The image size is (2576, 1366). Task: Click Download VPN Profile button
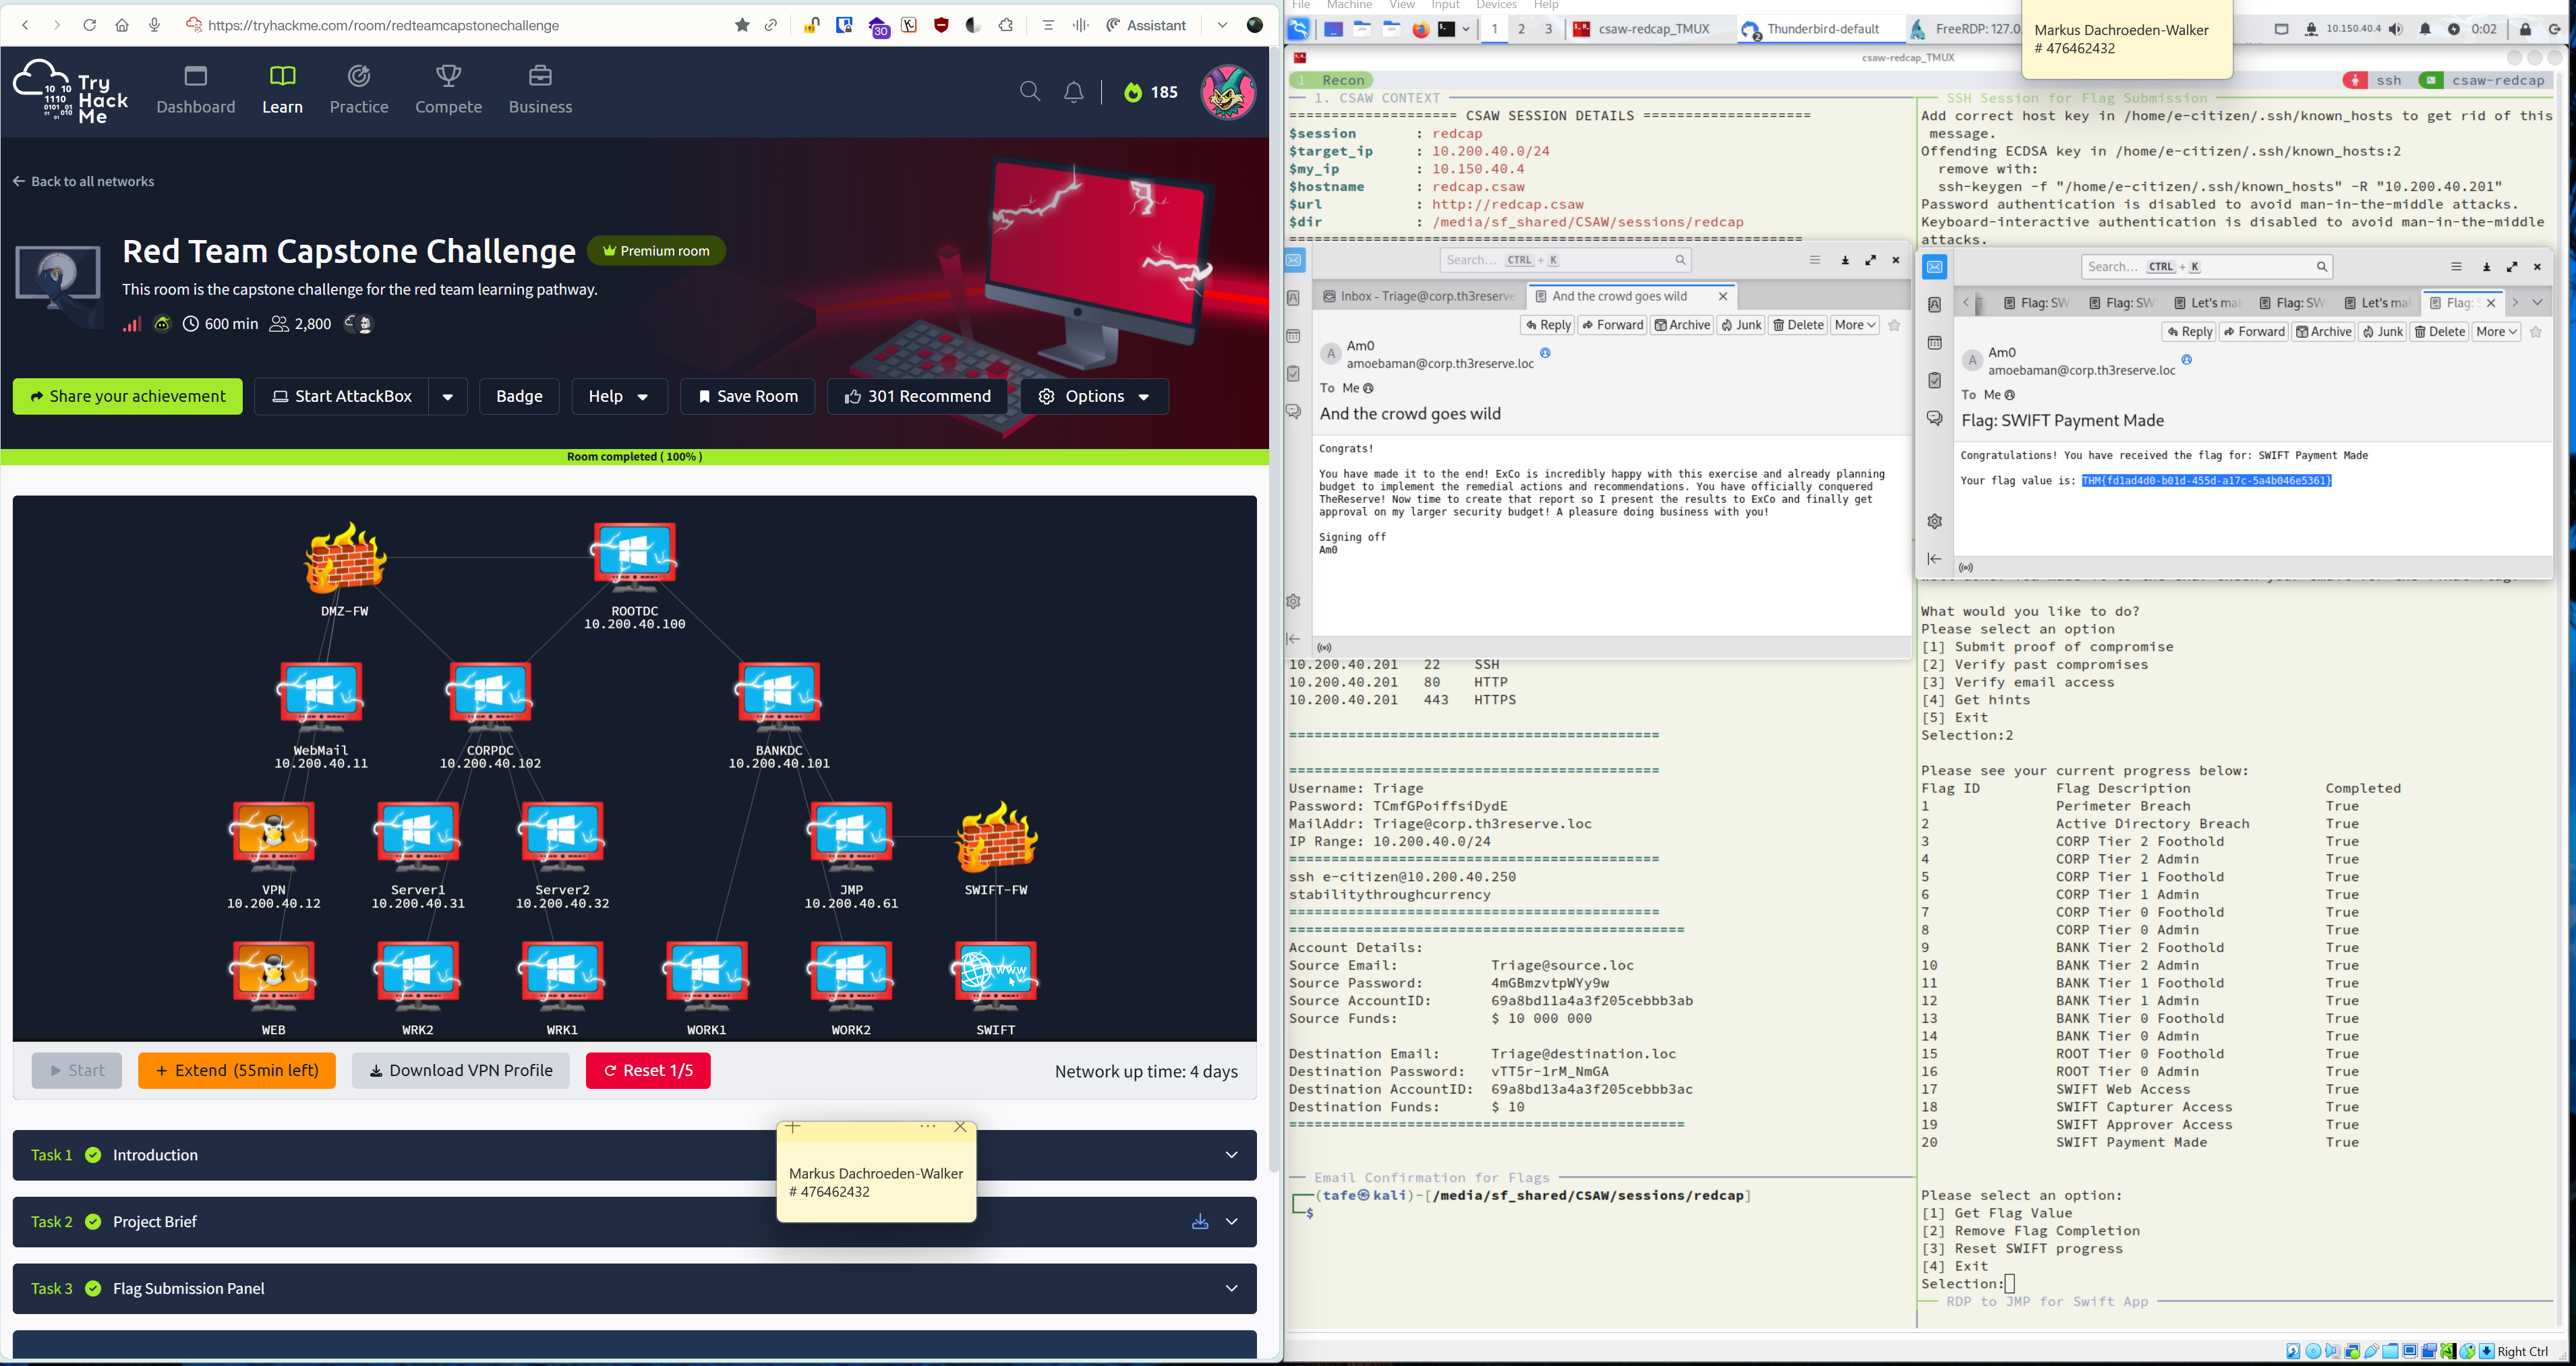(x=460, y=1070)
